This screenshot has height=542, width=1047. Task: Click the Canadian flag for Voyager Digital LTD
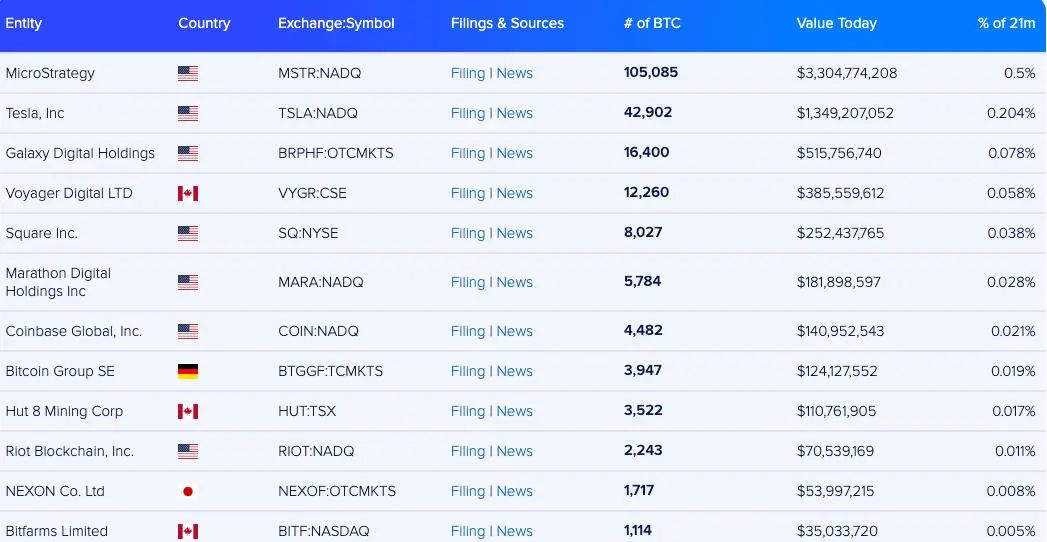pos(188,194)
